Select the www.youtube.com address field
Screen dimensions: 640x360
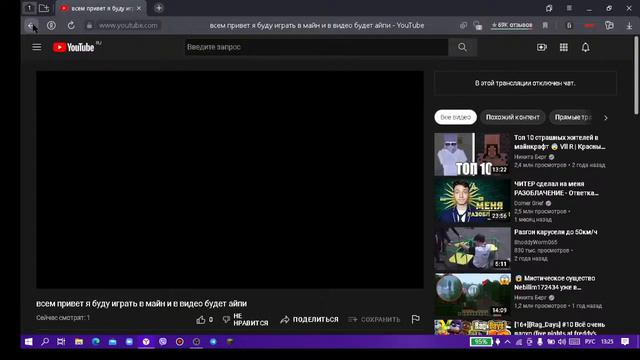click(128, 25)
